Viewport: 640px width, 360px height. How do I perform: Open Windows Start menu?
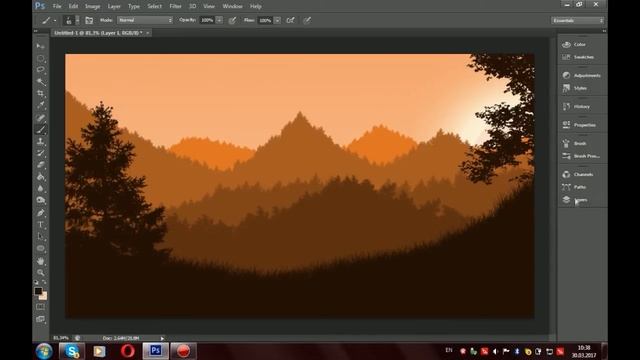pyautogui.click(x=44, y=351)
